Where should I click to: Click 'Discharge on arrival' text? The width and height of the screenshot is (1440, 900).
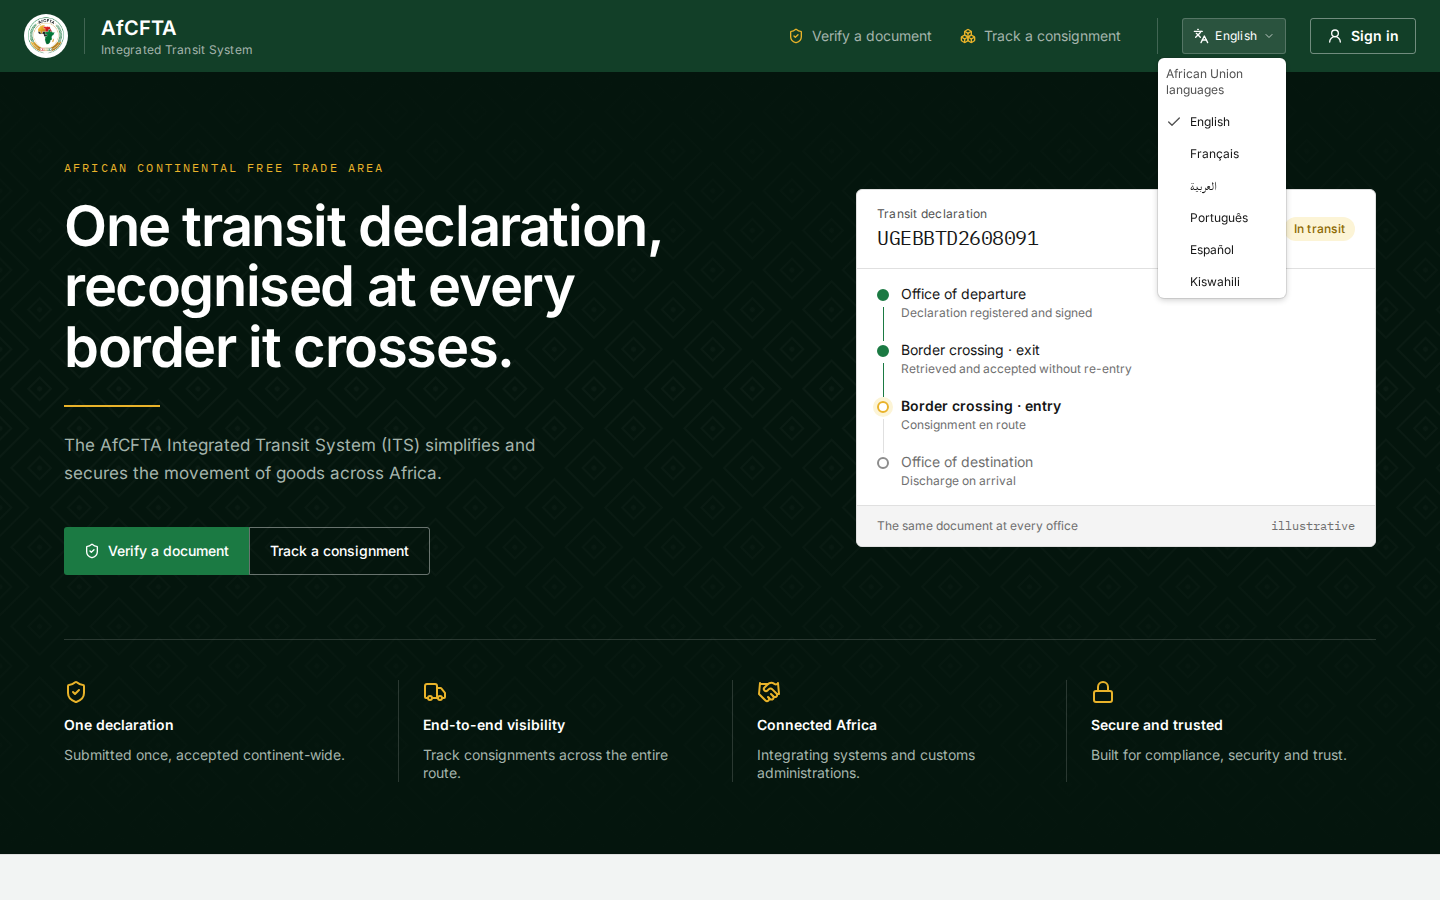pyautogui.click(x=958, y=481)
